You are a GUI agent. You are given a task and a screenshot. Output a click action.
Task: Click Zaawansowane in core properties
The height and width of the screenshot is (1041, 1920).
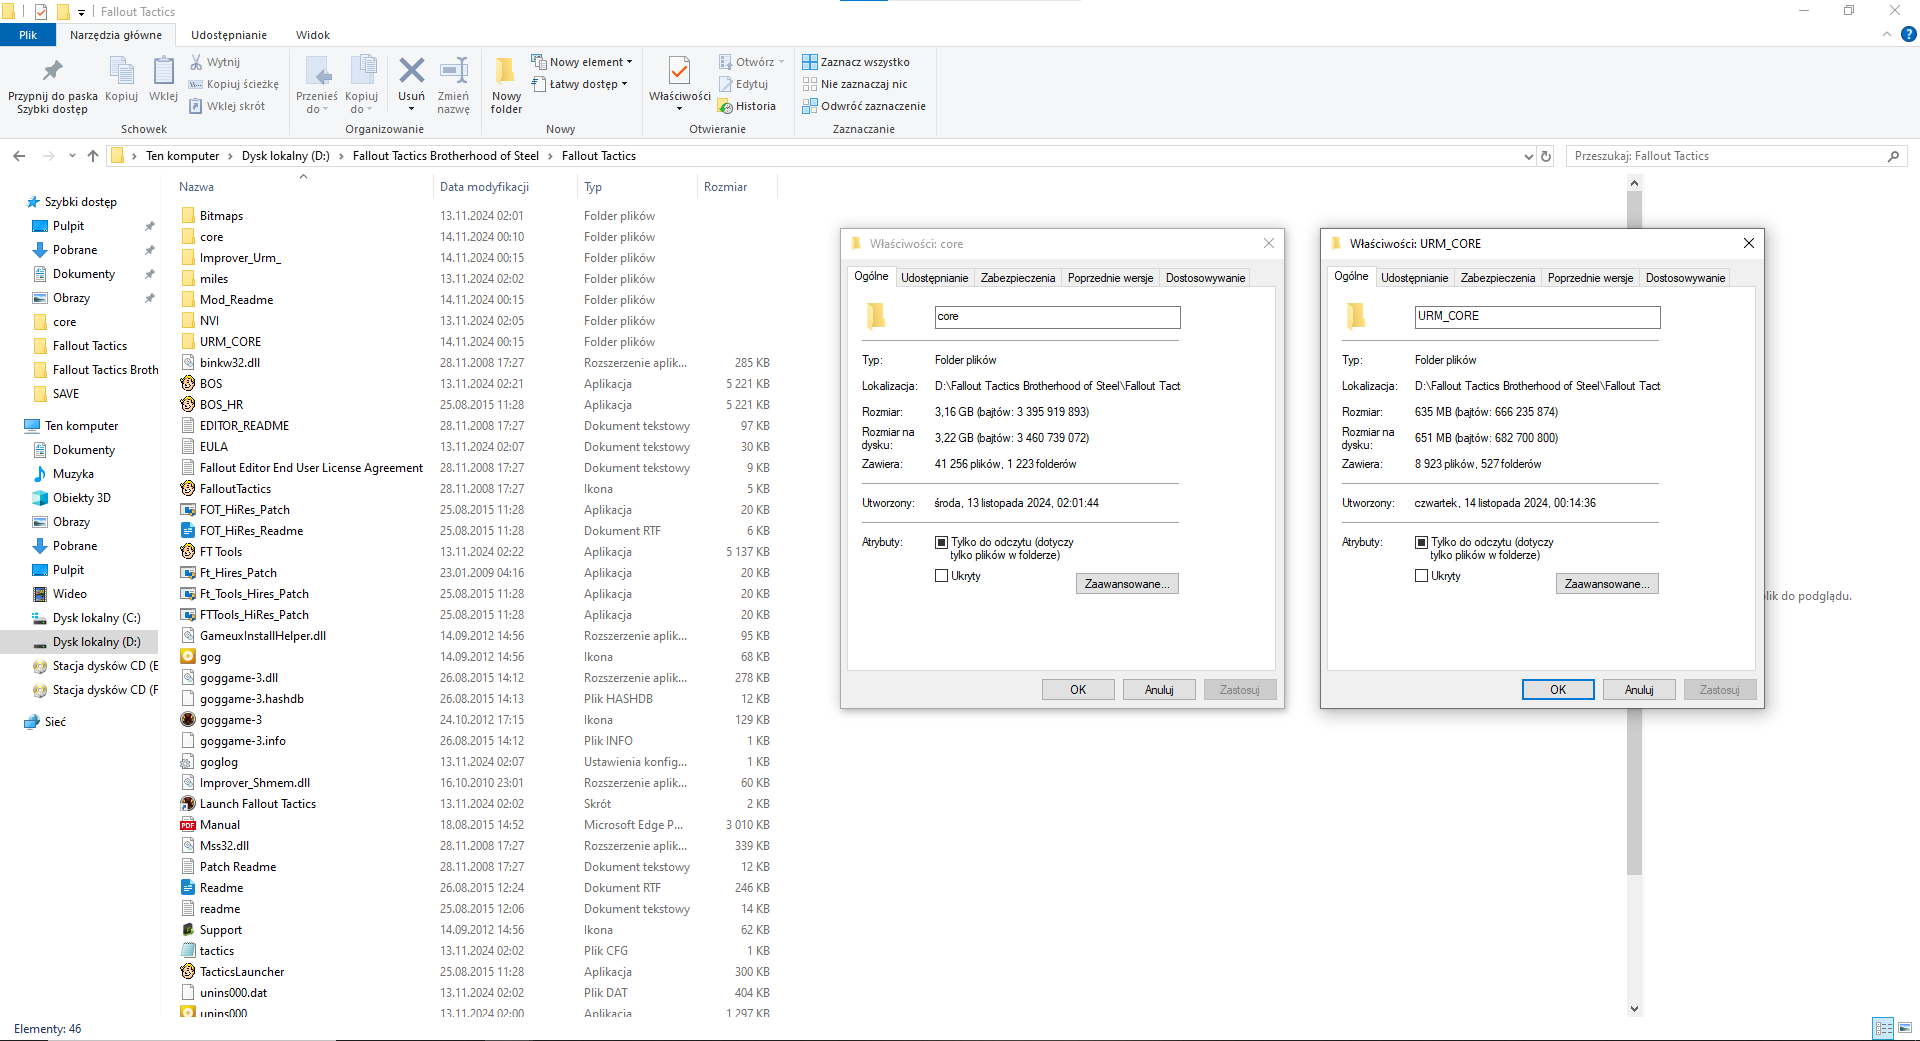point(1127,584)
